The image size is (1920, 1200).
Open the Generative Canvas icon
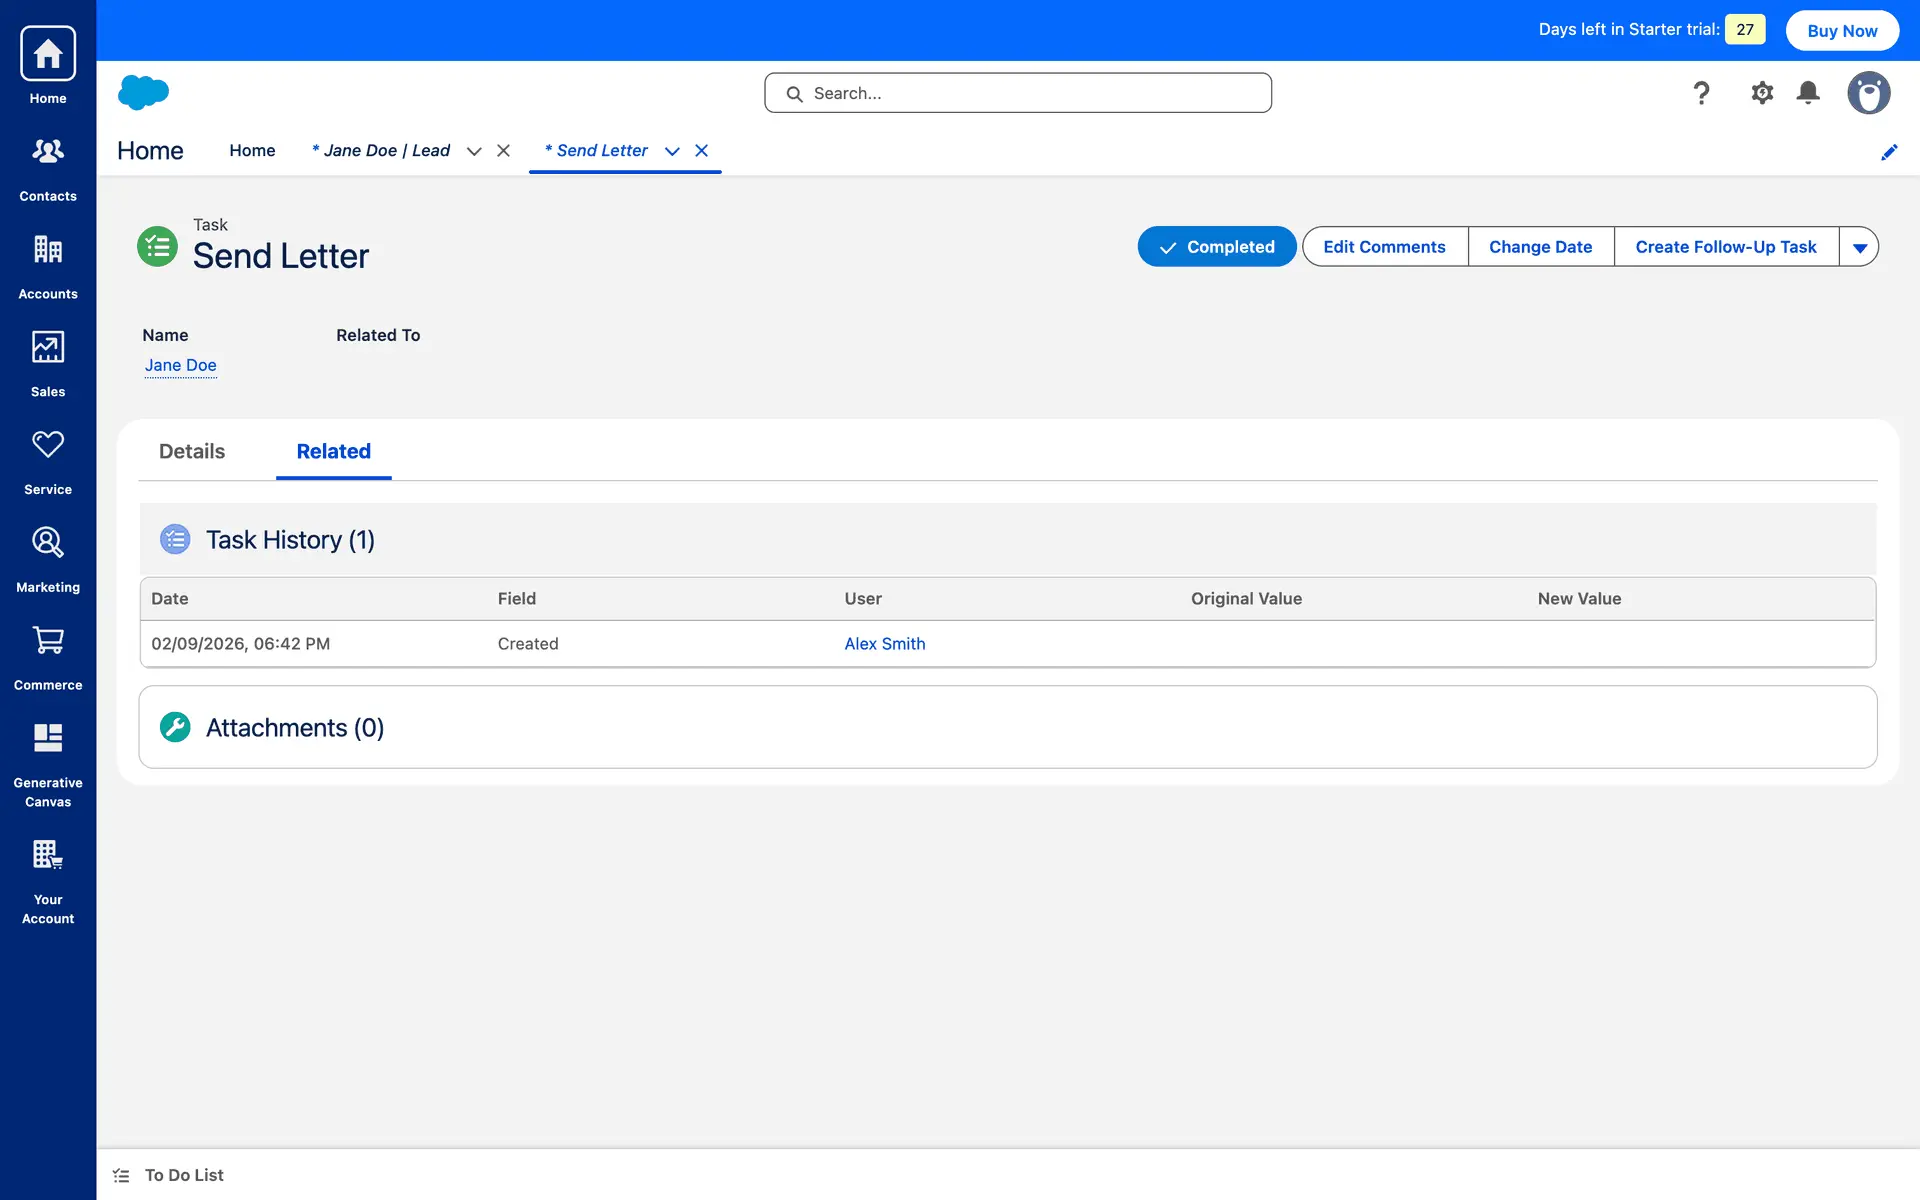point(48,764)
